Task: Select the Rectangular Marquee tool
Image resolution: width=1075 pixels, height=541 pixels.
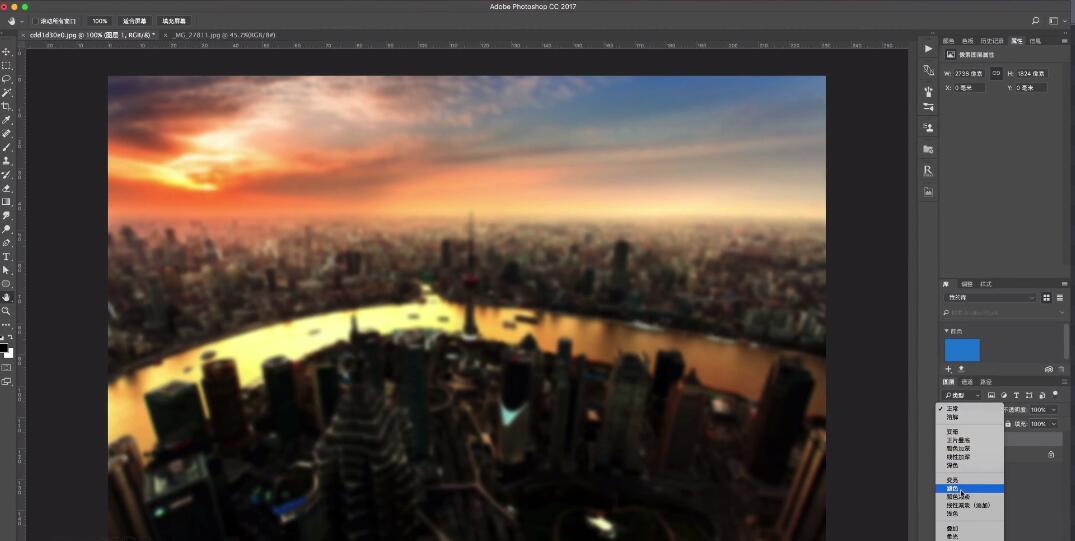Action: 7,66
